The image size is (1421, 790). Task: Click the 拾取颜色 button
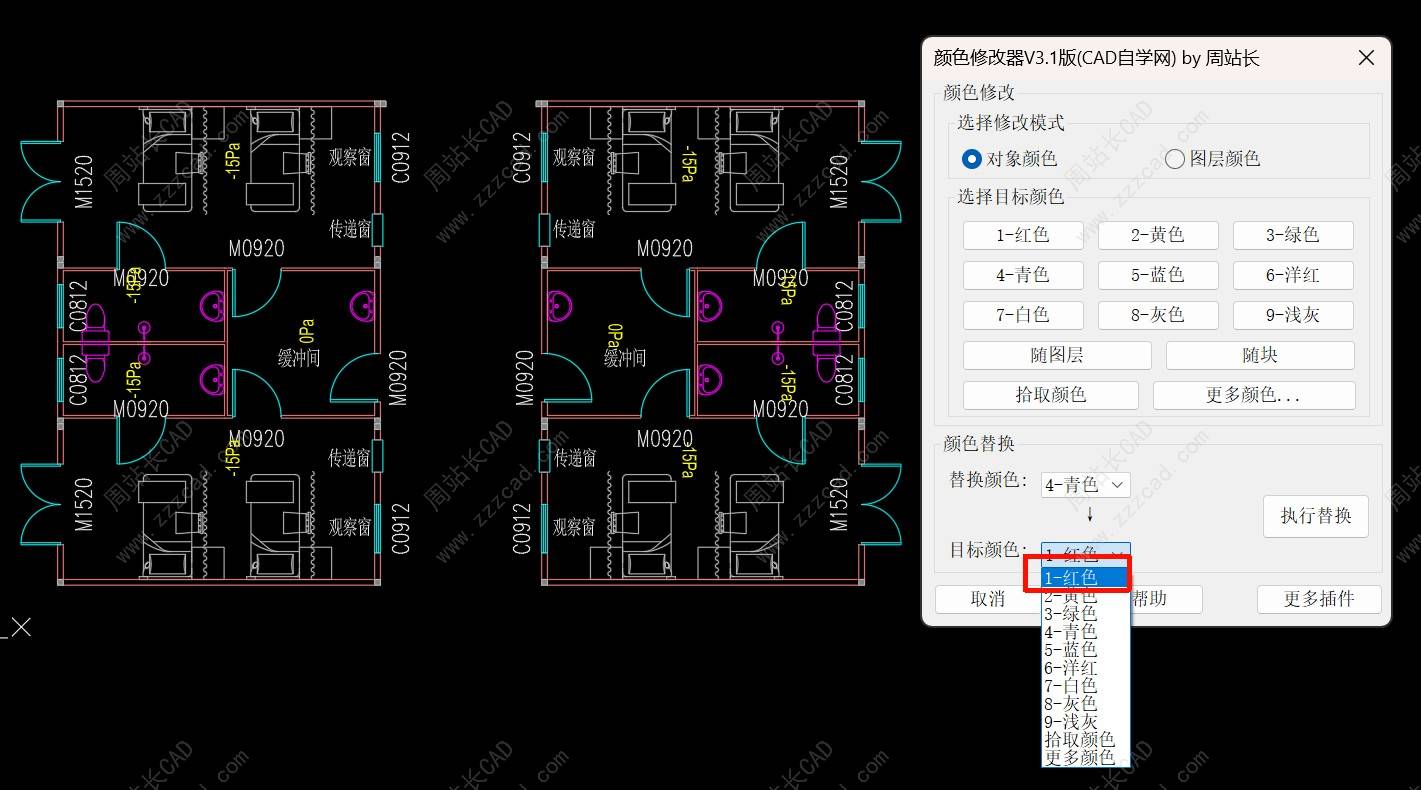click(1050, 395)
